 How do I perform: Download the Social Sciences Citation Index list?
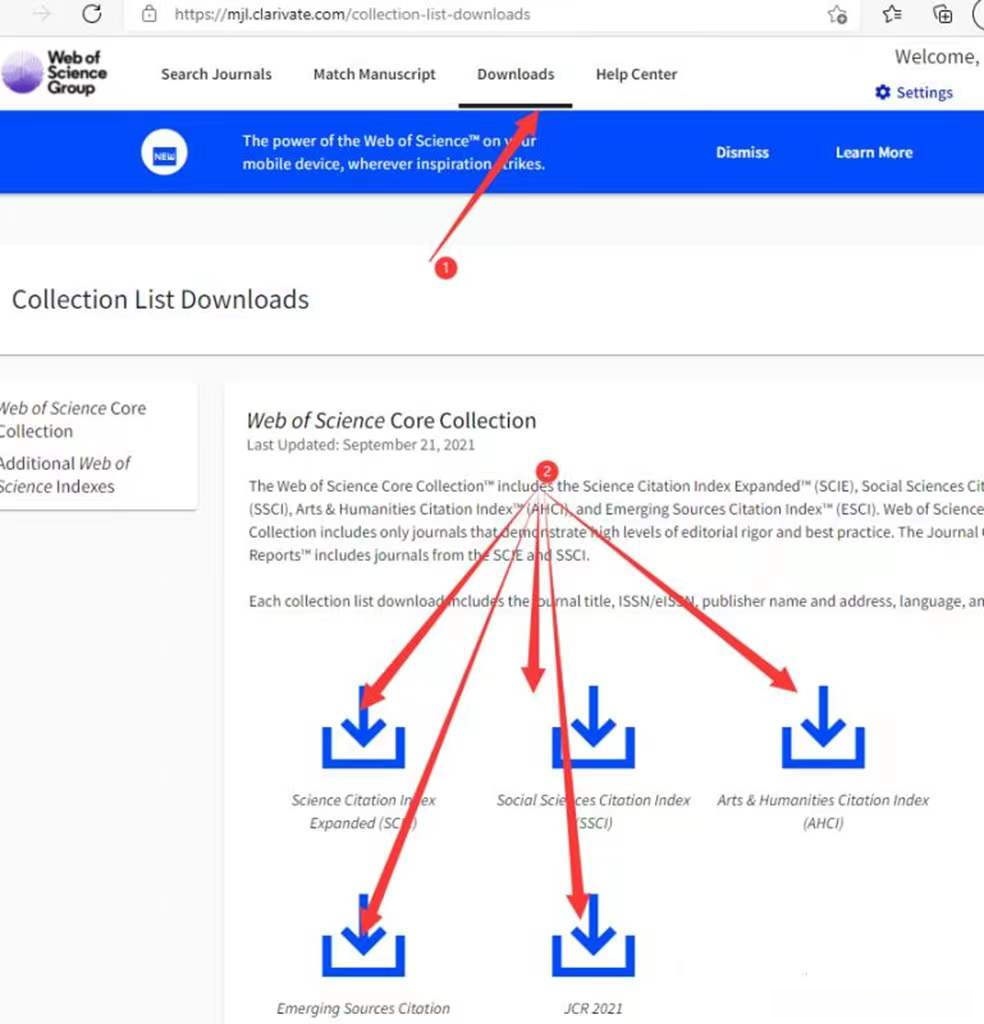coord(593,727)
